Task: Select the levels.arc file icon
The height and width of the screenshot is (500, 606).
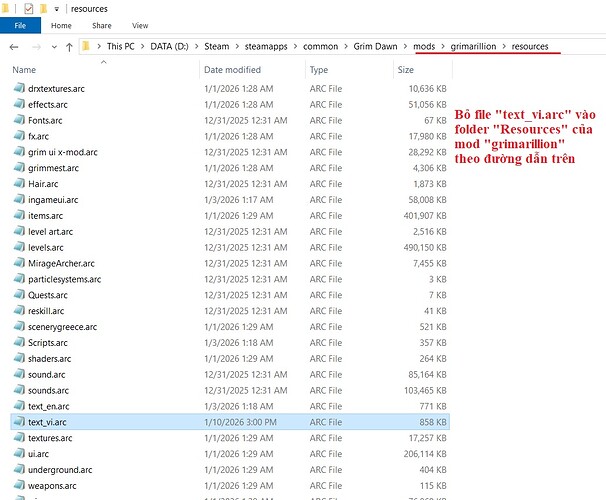Action: (19, 247)
